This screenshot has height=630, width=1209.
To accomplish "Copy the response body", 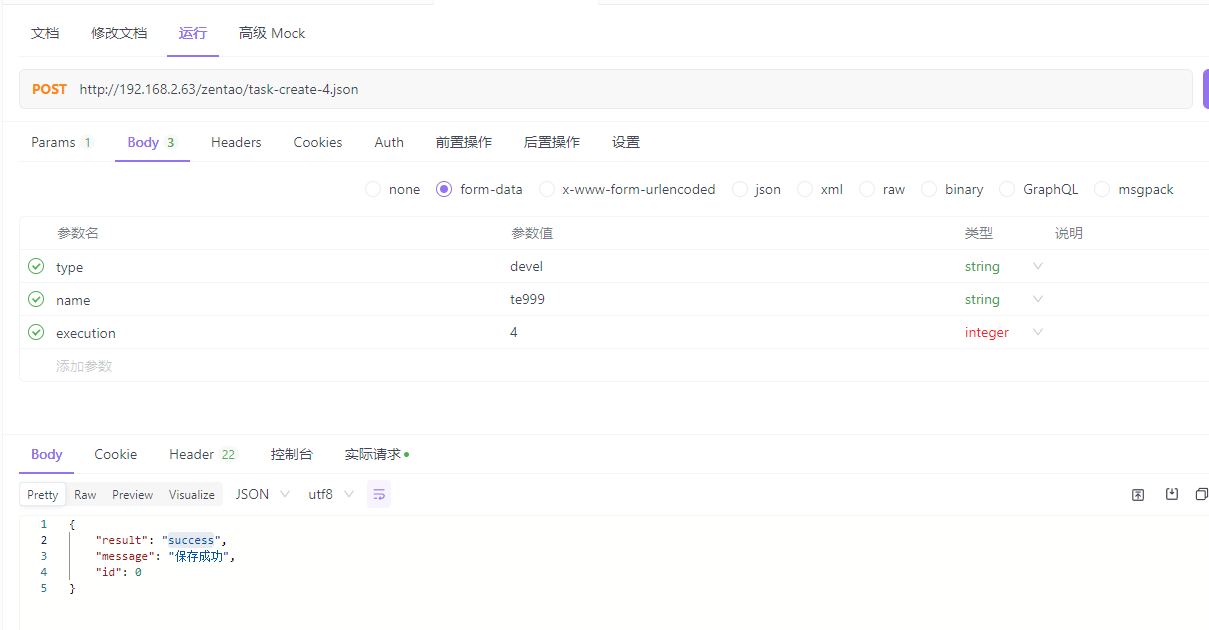I will pyautogui.click(x=1202, y=494).
